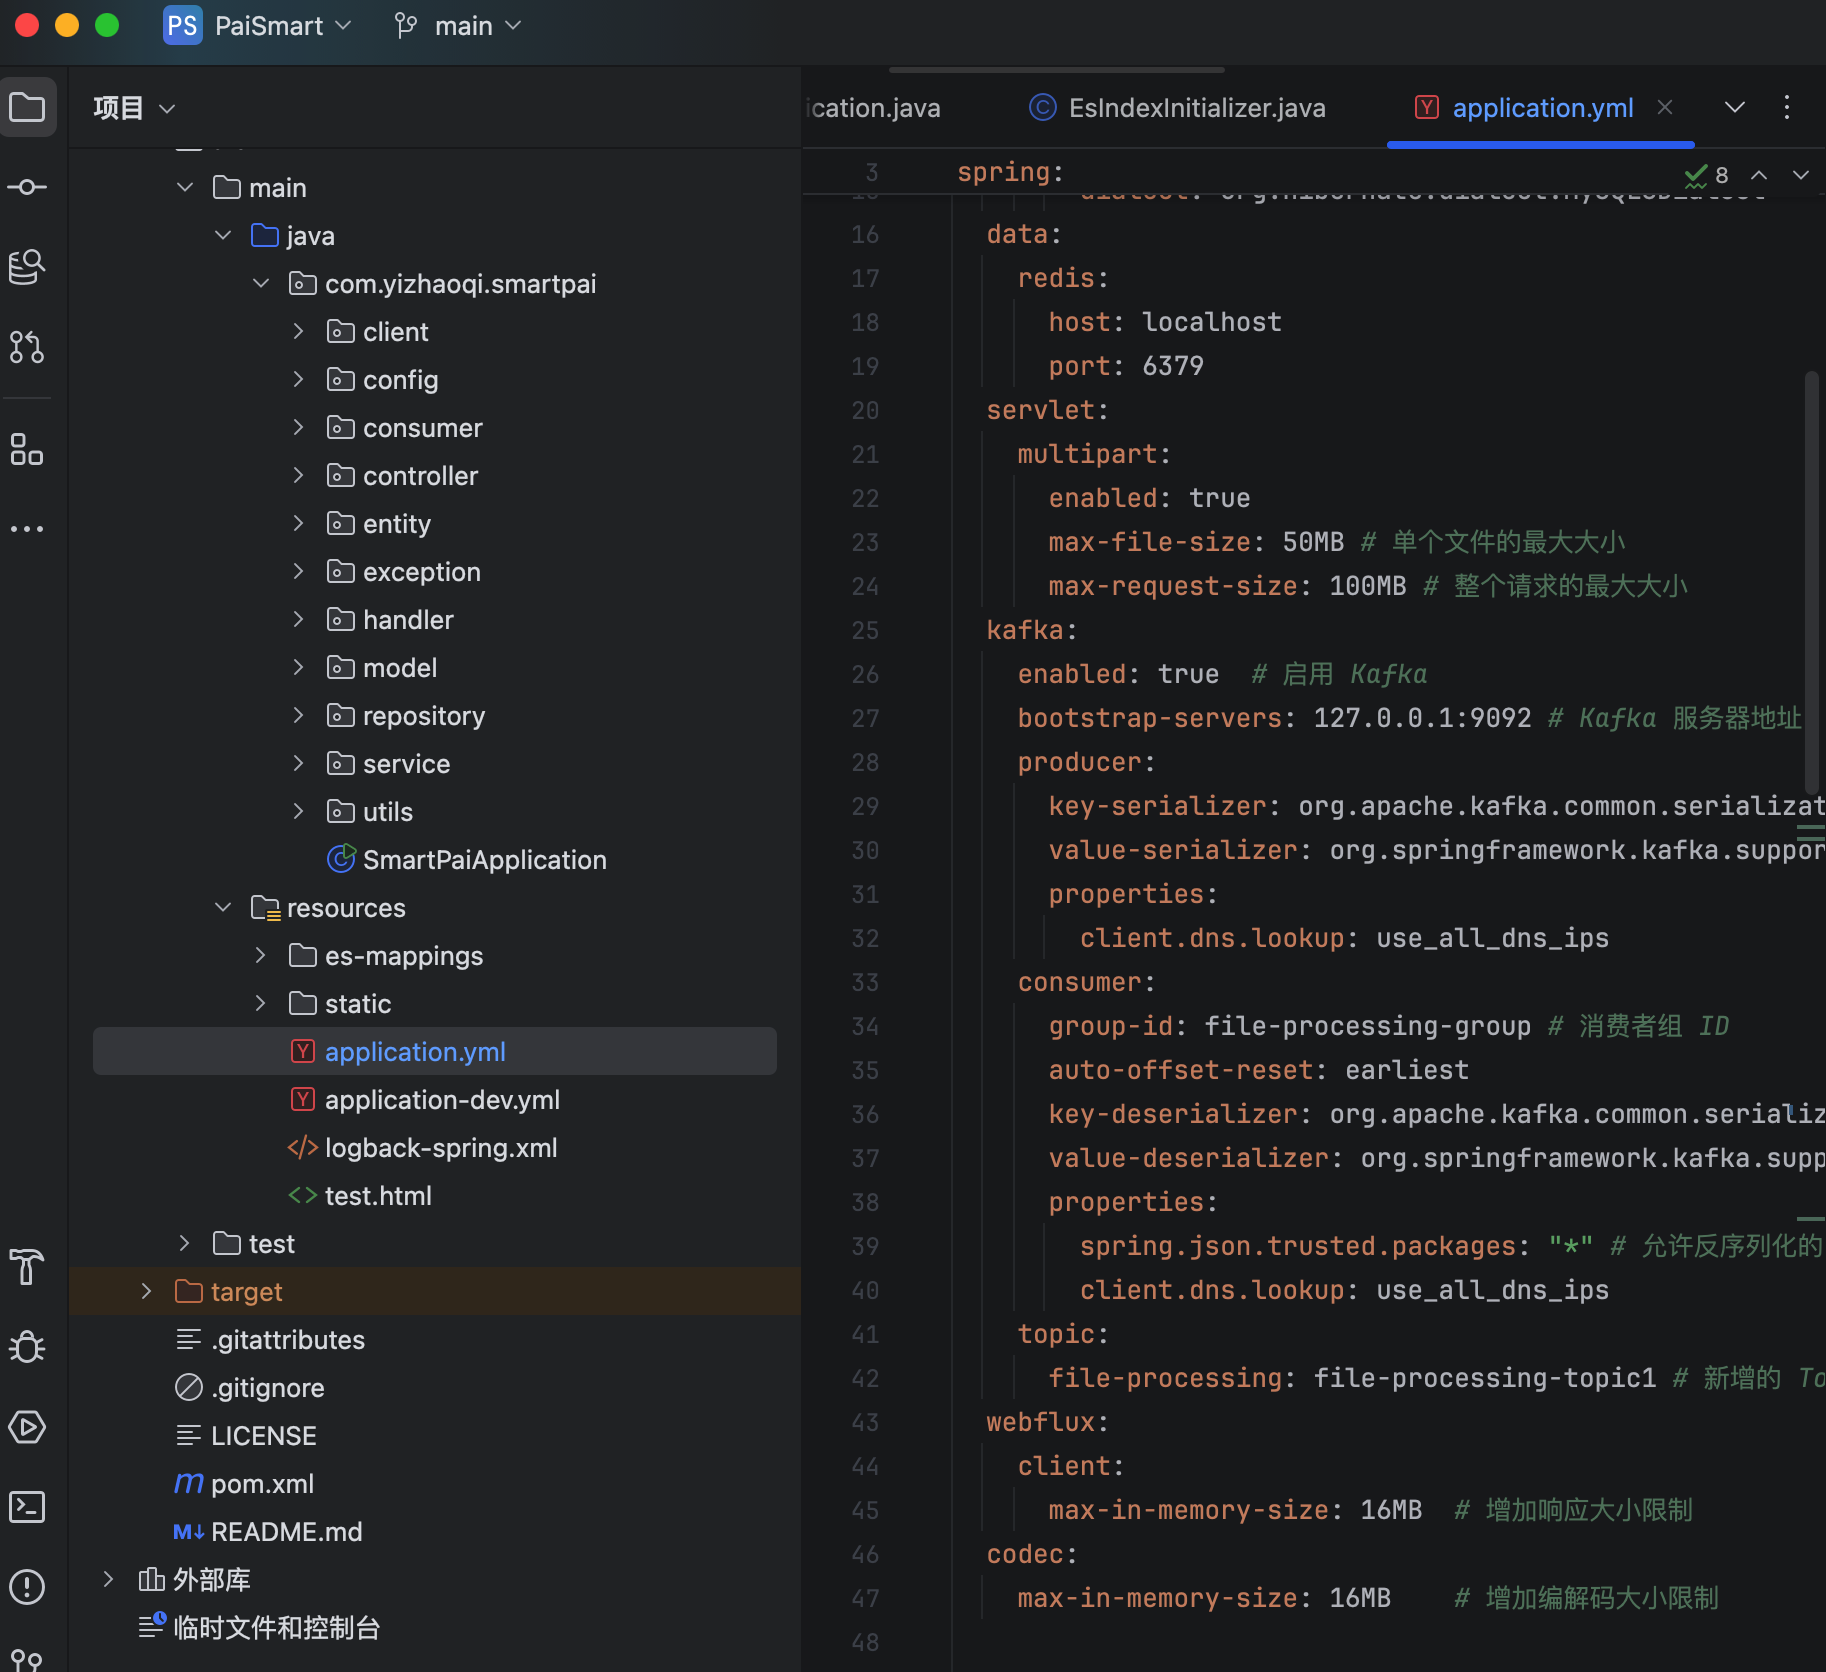1826x1672 pixels.
Task: Expand the controller package folder
Action: click(x=298, y=476)
